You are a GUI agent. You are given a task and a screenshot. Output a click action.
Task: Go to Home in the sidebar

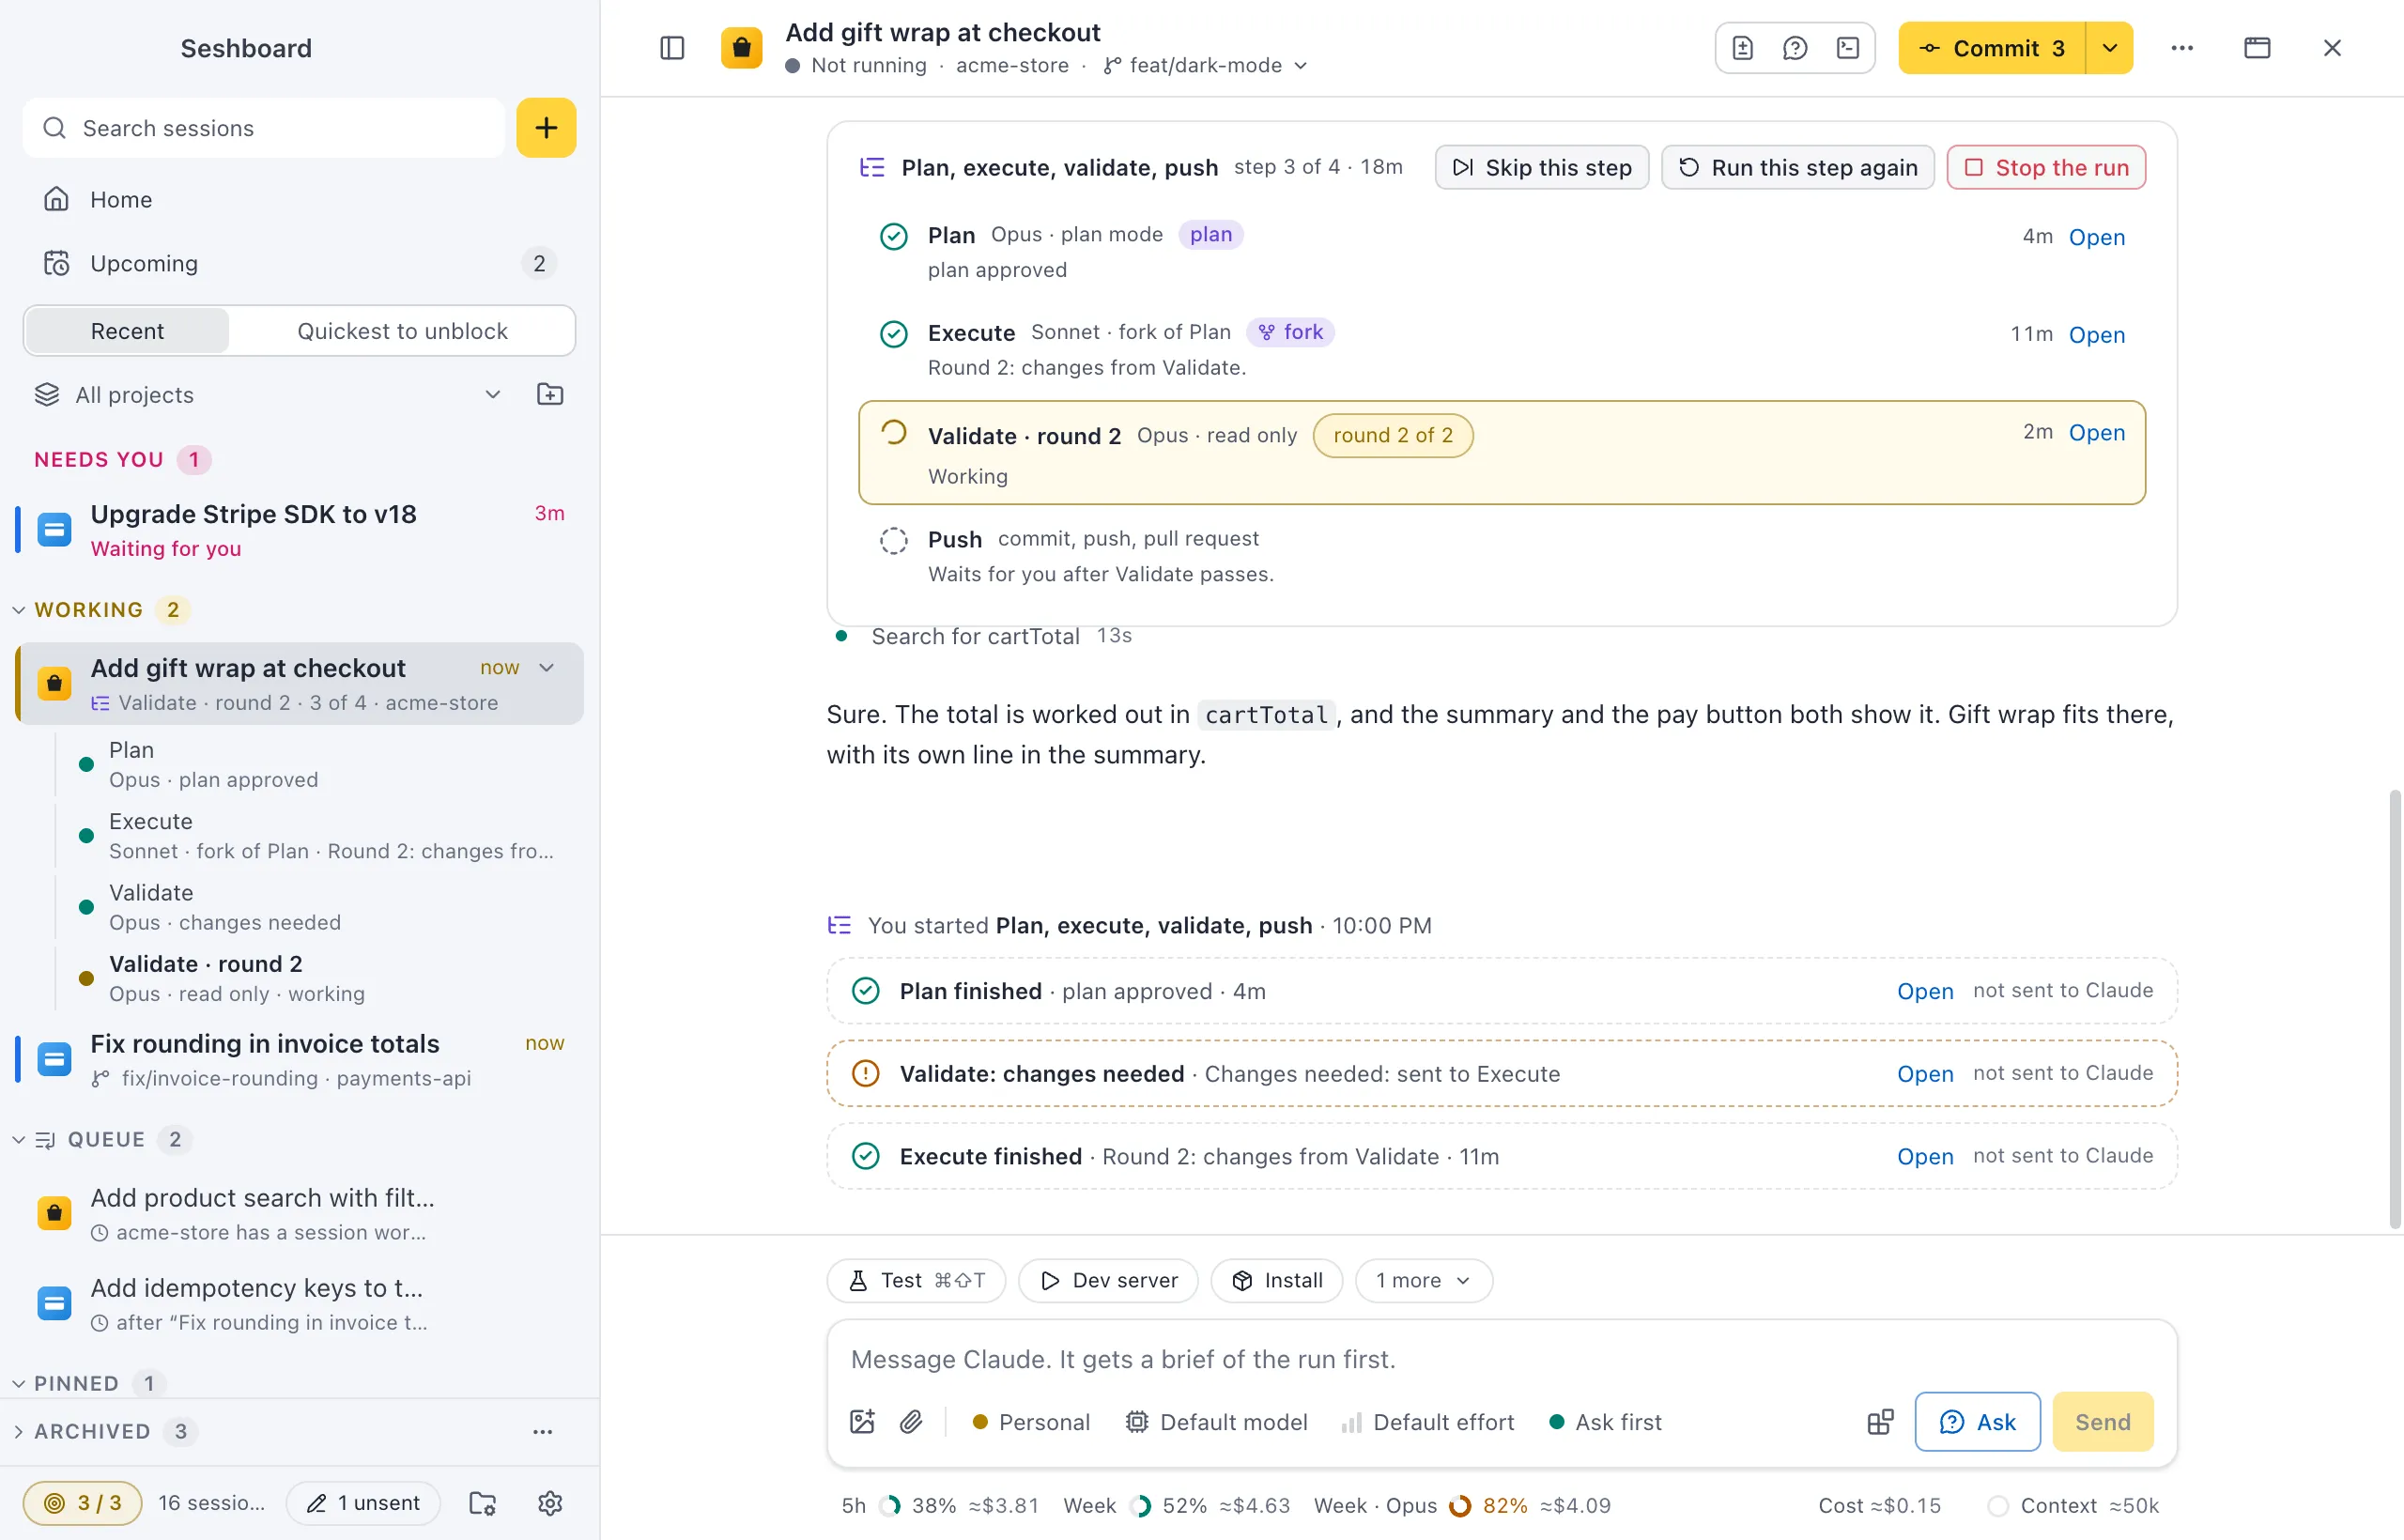[x=298, y=199]
